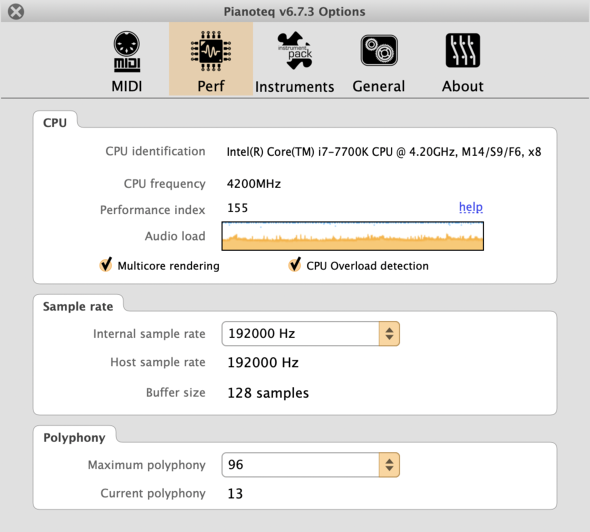
Task: Open the About sliders icon
Action: point(463,50)
